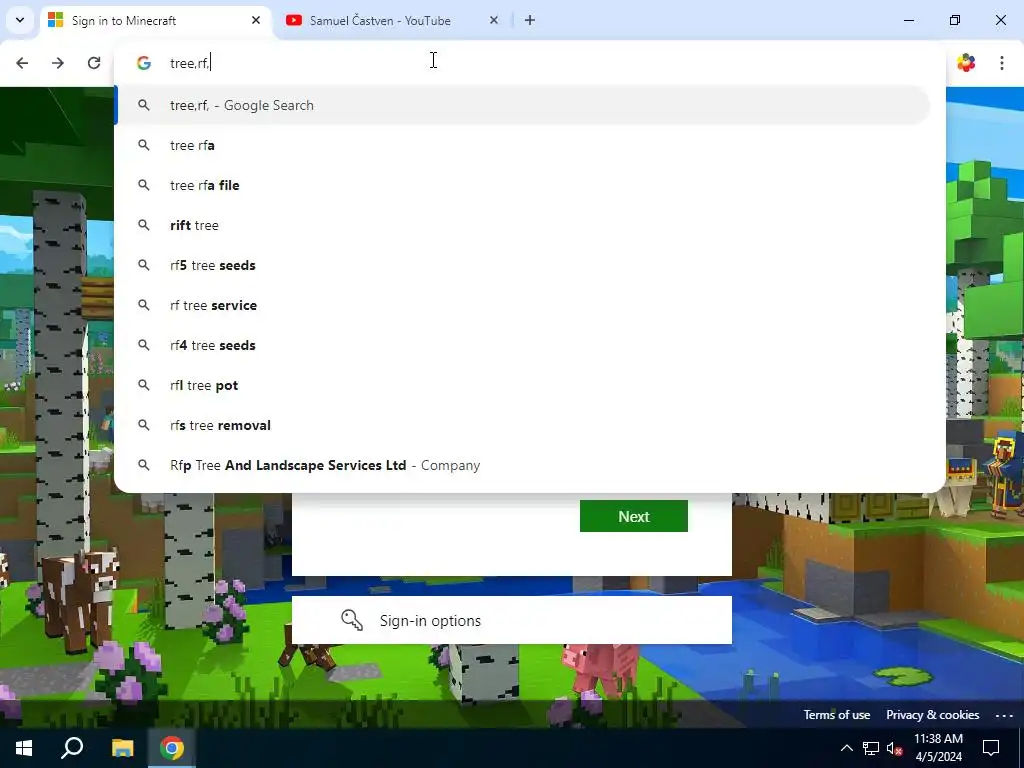
Task: Show hidden system tray icons
Action: point(846,748)
